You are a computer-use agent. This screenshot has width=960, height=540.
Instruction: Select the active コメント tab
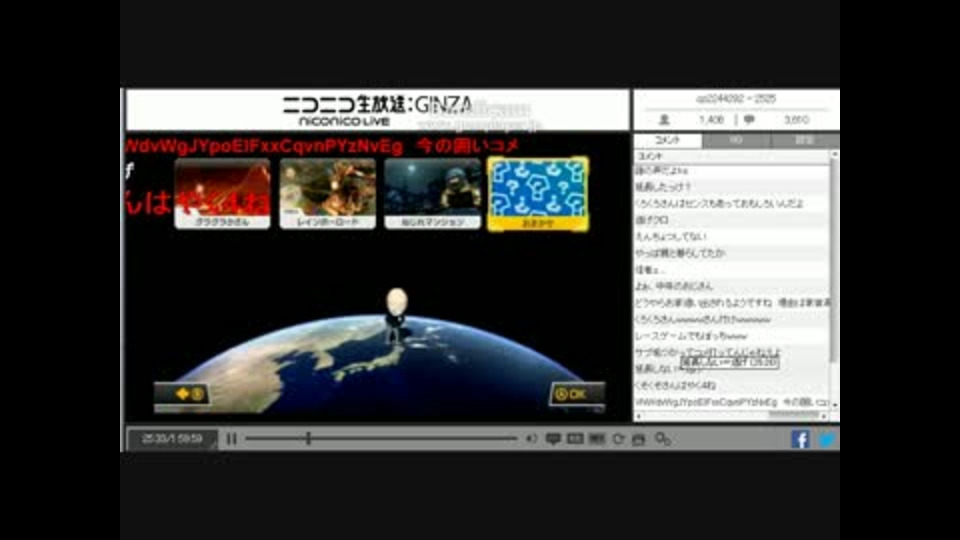[x=667, y=140]
